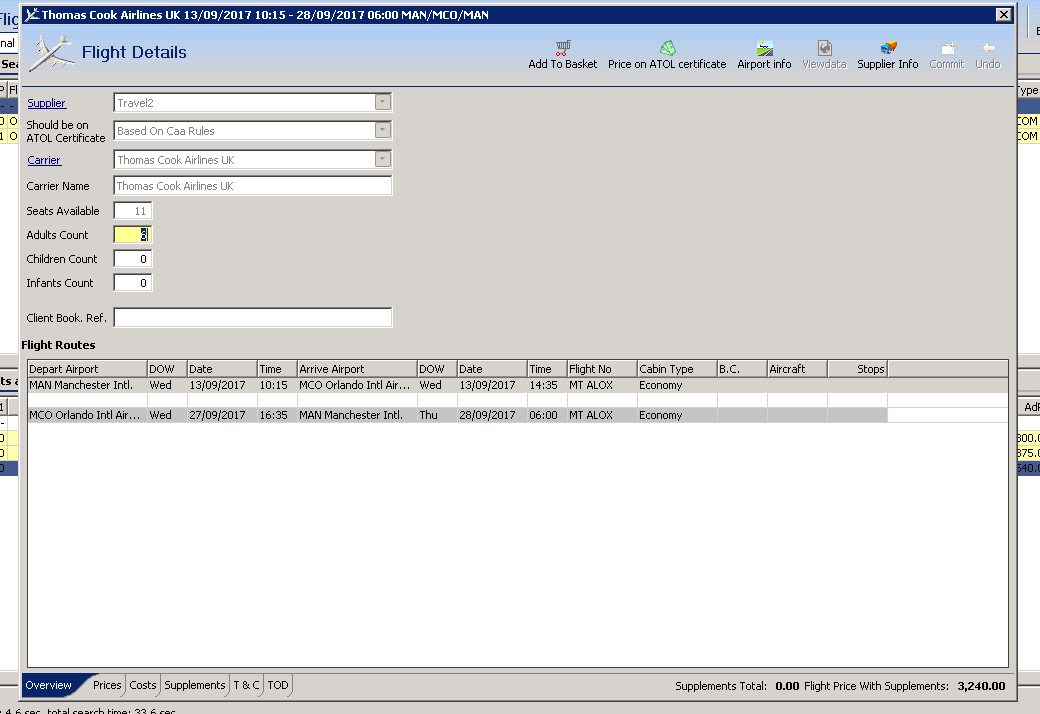Screen dimensions: 1040x714
Task: Follow the Carrier link label
Action: pos(44,160)
